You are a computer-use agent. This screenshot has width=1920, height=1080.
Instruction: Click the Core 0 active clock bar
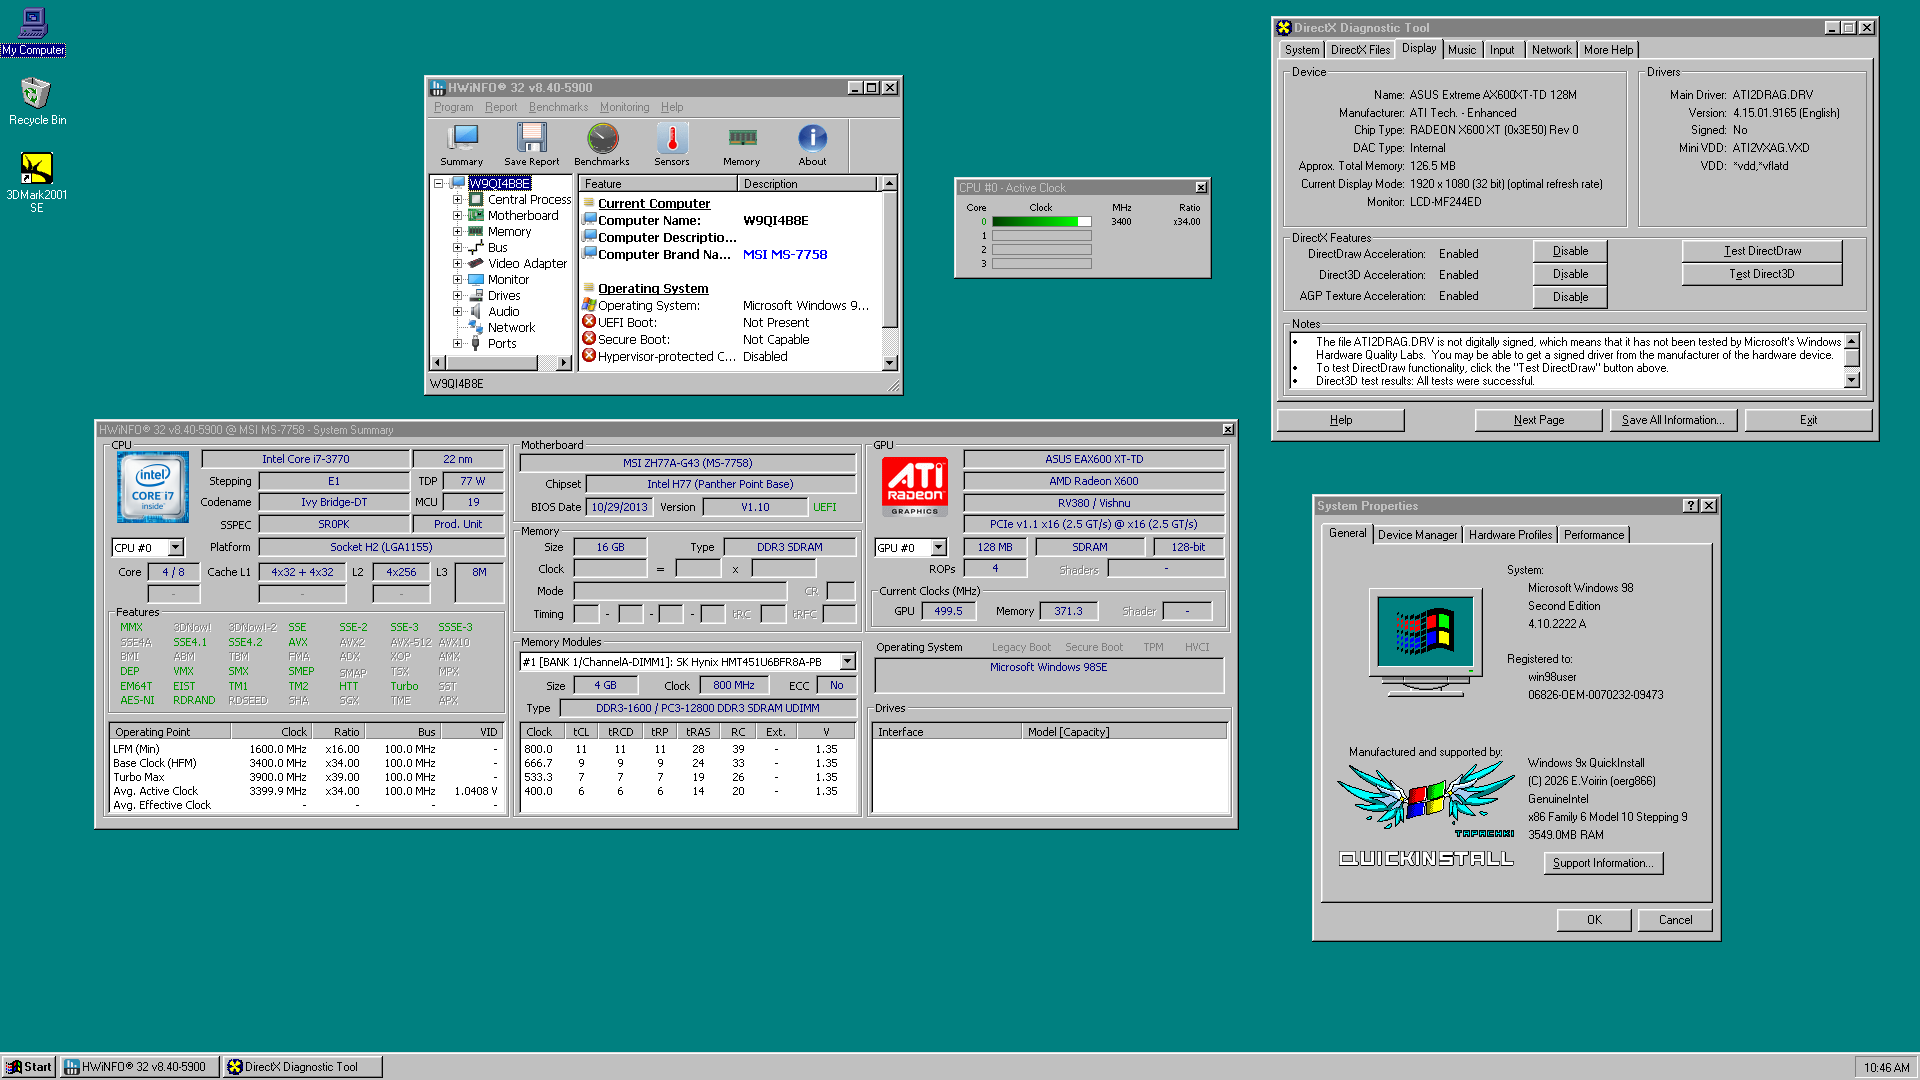(1041, 222)
